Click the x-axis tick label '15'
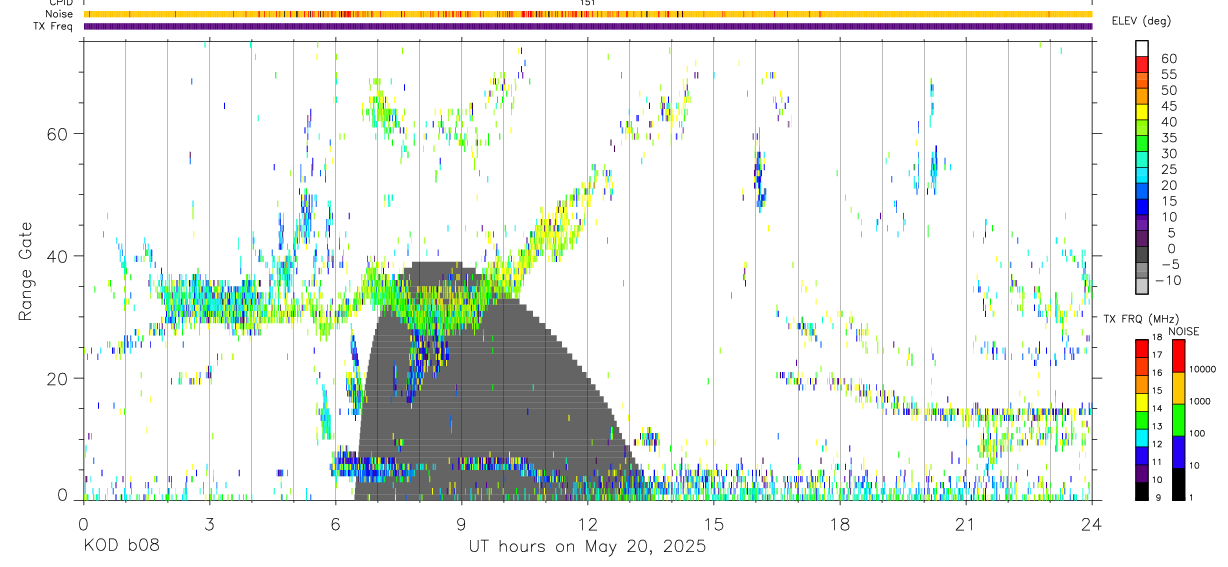The height and width of the screenshot is (567, 1228). pyautogui.click(x=714, y=525)
